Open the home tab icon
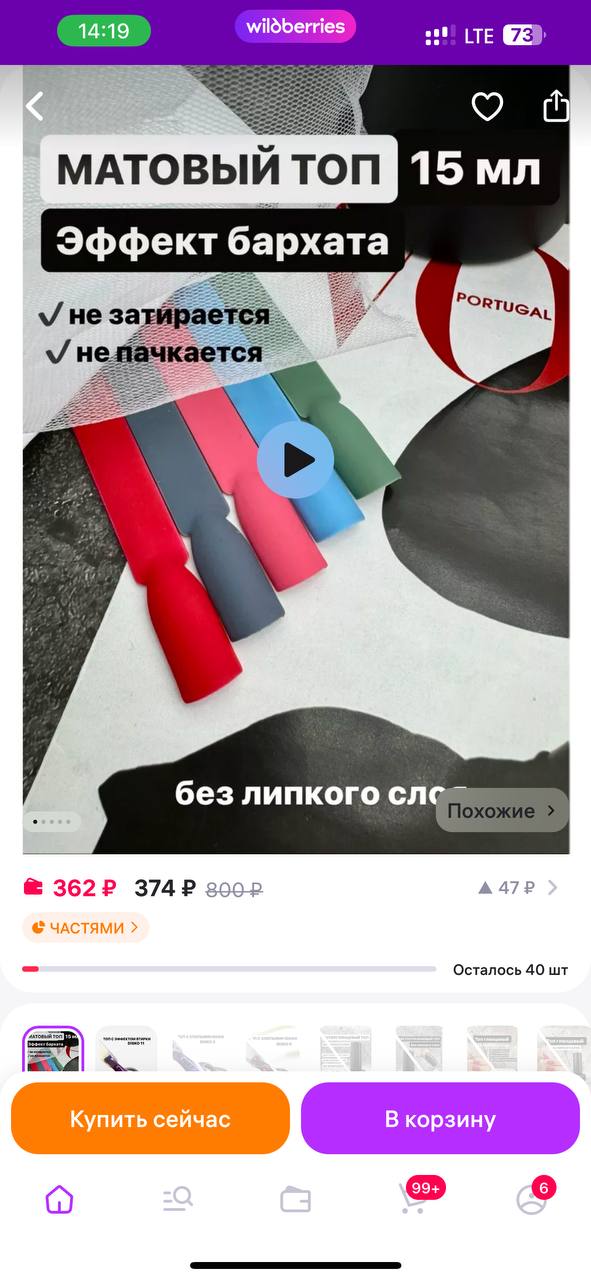Image resolution: width=591 pixels, height=1280 pixels. [59, 1200]
